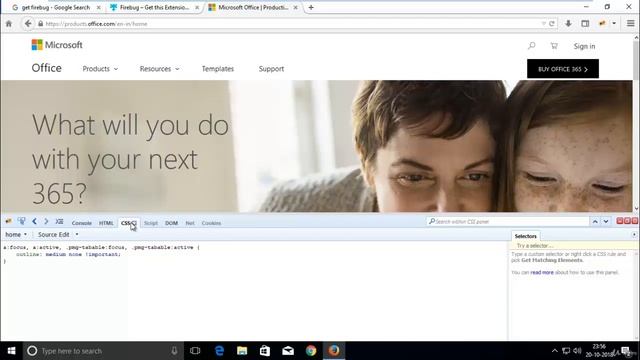The width and height of the screenshot is (640, 360).
Task: Click the Source Edit button
Action: pos(53,235)
